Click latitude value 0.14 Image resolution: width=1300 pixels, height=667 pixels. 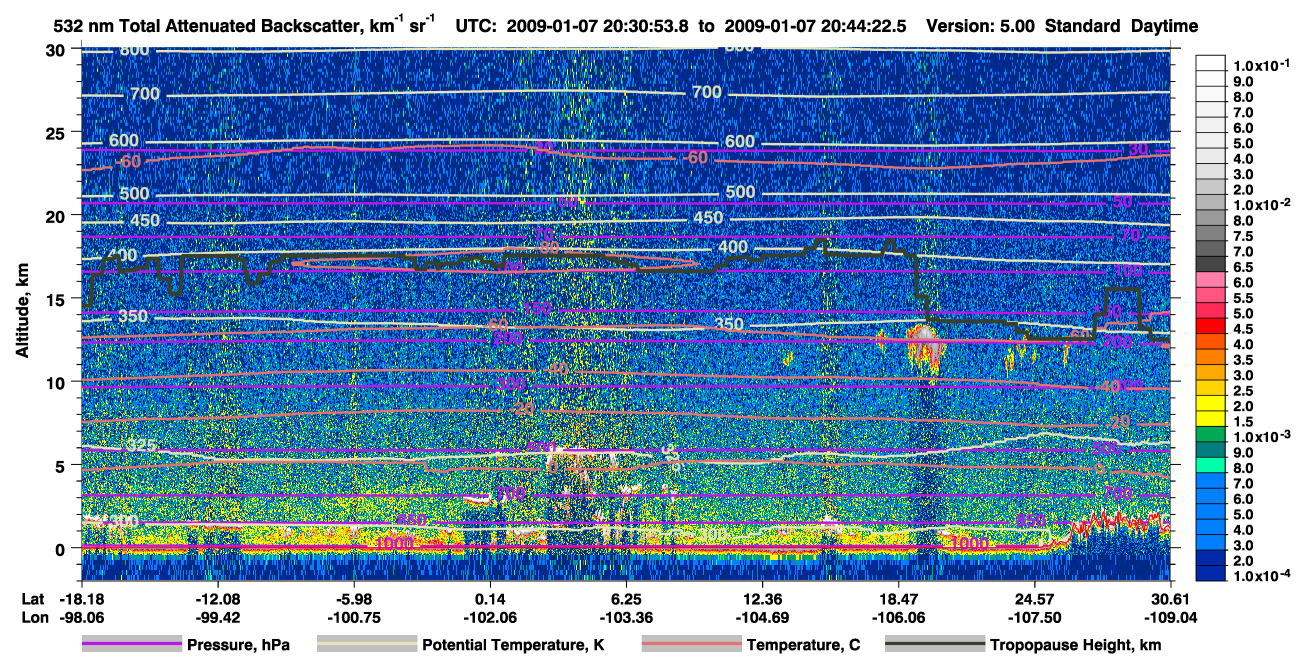(490, 598)
